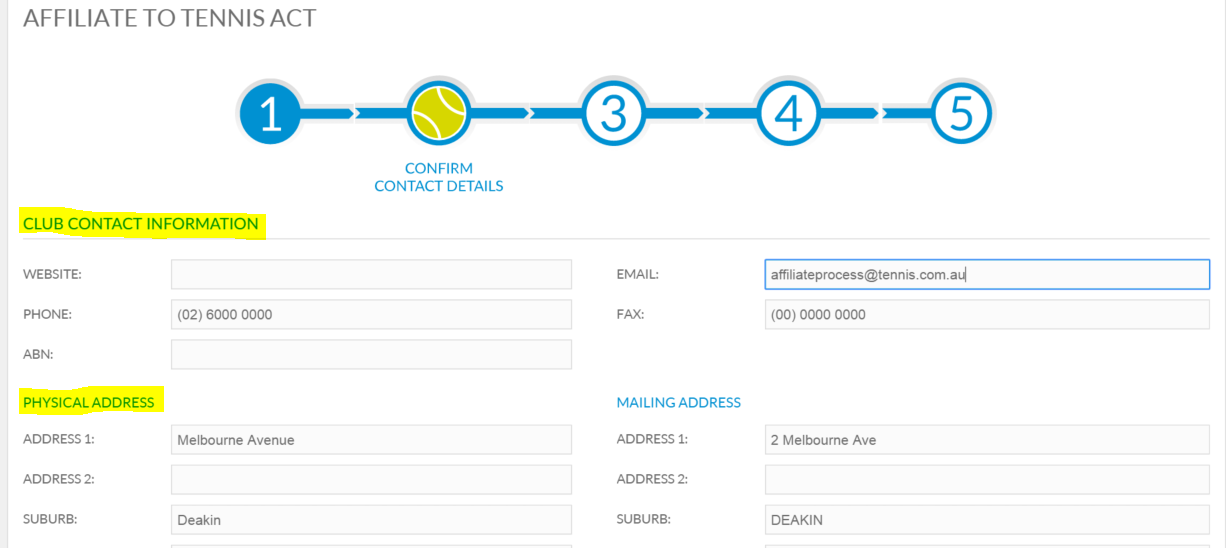Click the 'CONFIRM CONTACT DETAILS' step label

pyautogui.click(x=439, y=177)
